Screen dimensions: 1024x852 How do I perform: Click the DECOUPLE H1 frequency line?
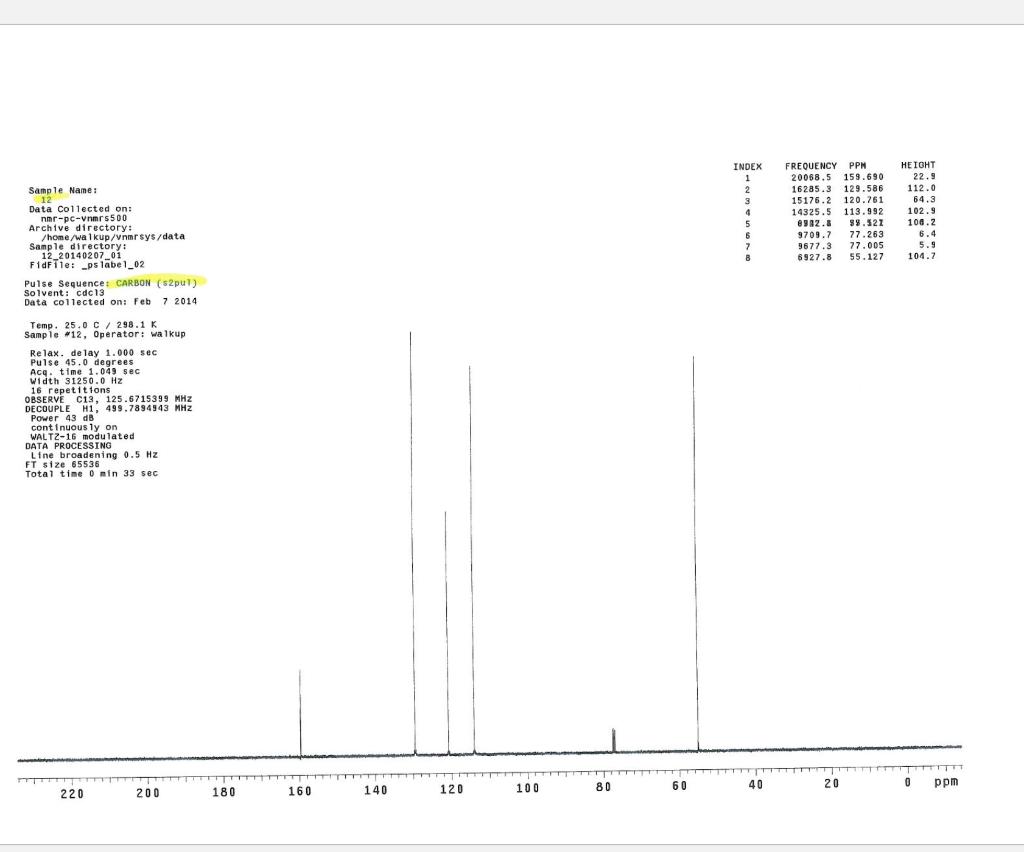click(110, 407)
